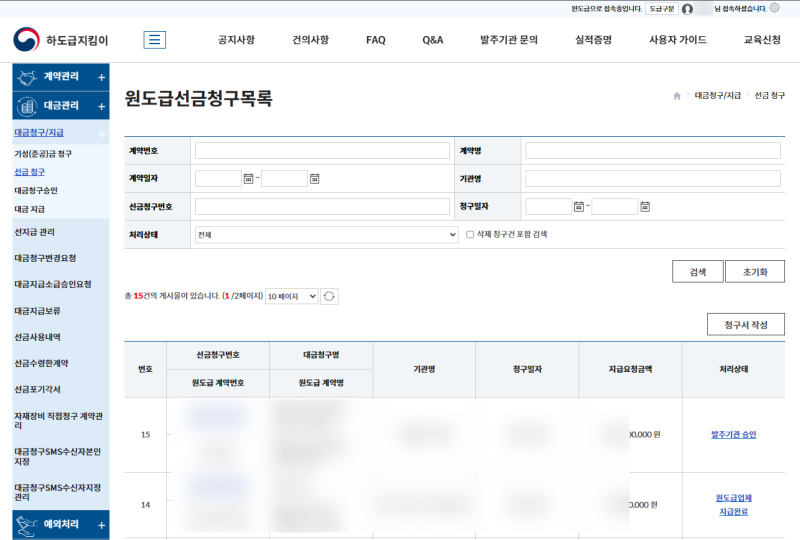Click the 계약관리 handshake icon

pyautogui.click(x=27, y=78)
